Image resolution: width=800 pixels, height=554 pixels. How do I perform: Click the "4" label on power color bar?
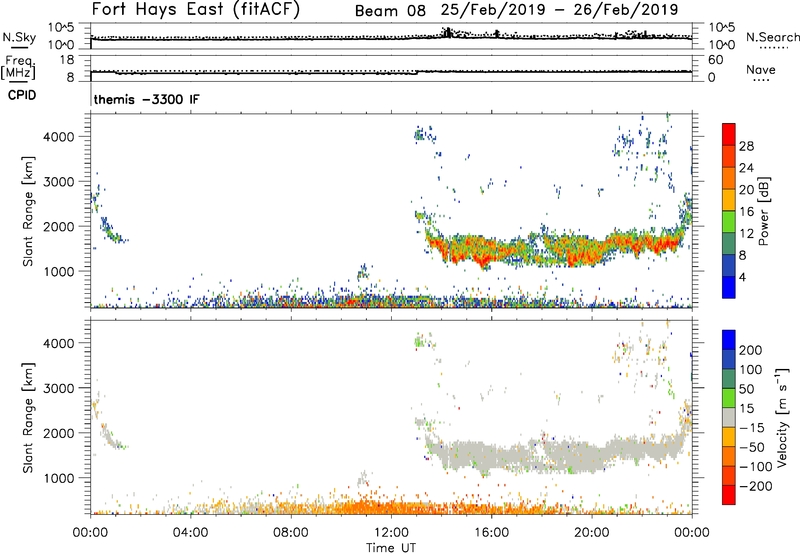click(743, 277)
